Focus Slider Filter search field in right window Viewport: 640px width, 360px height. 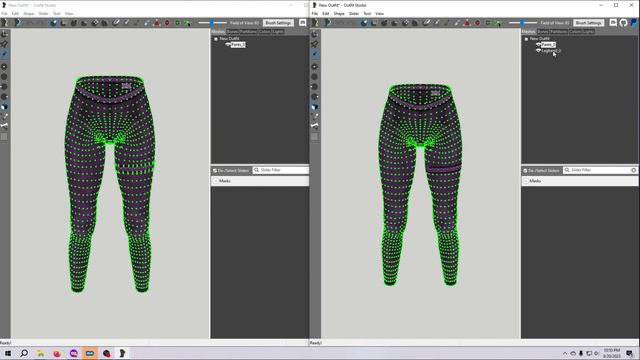click(600, 170)
